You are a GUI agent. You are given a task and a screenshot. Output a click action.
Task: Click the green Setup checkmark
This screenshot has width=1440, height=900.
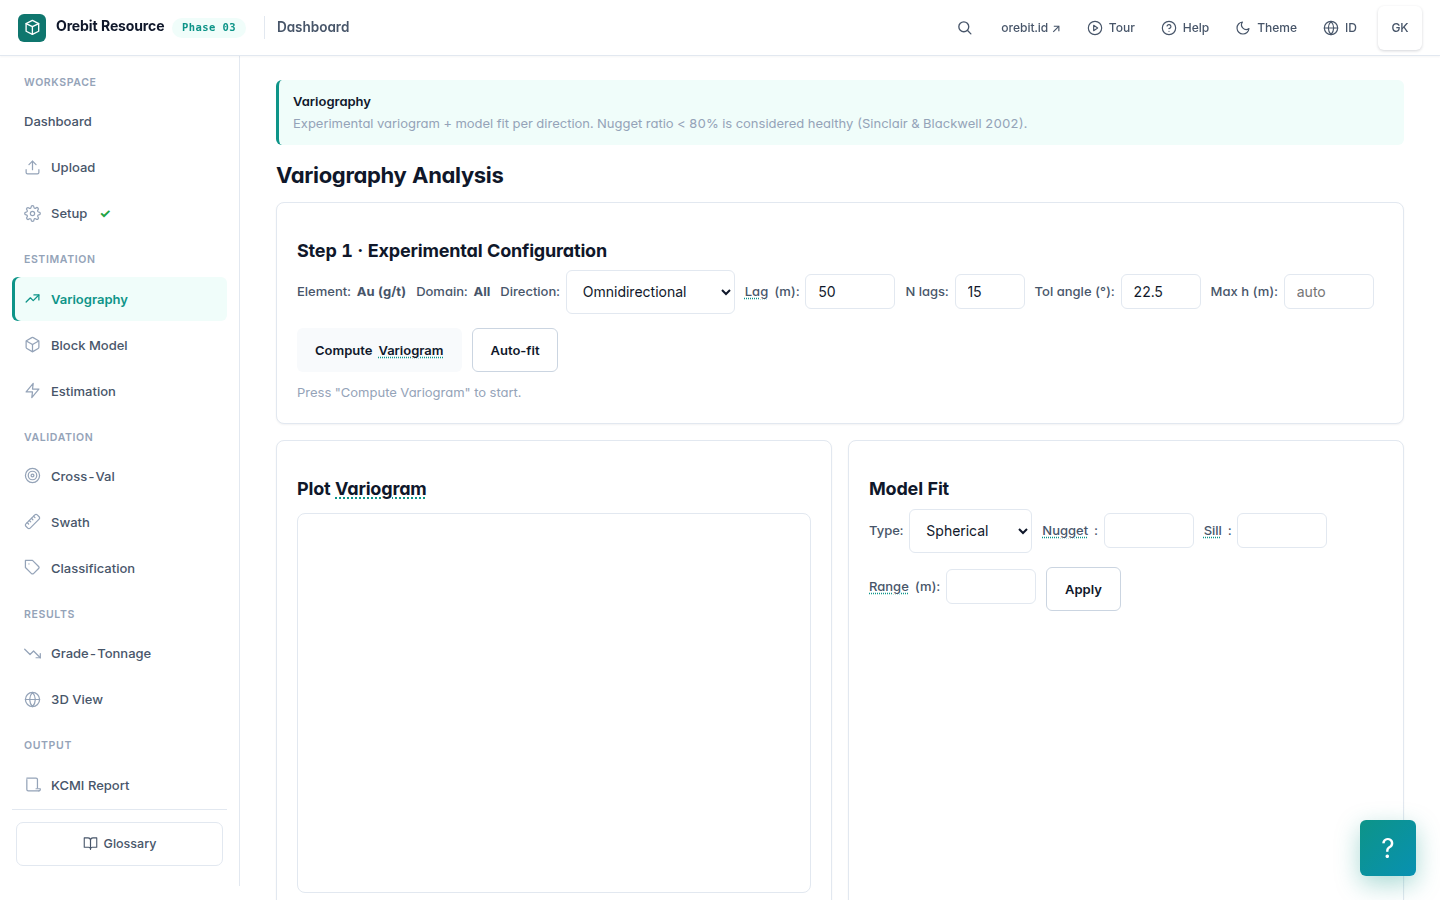105,214
